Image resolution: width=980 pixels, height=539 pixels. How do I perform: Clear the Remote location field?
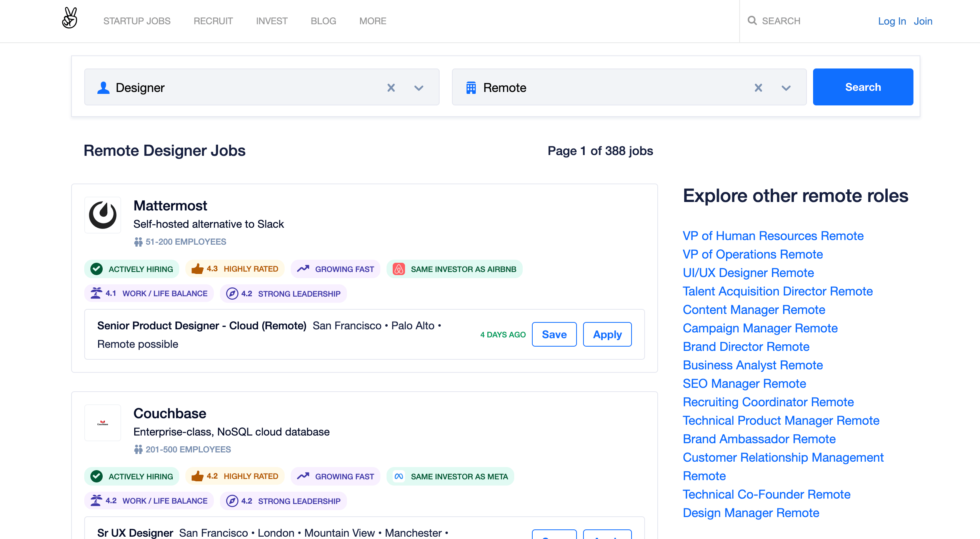[x=758, y=88]
